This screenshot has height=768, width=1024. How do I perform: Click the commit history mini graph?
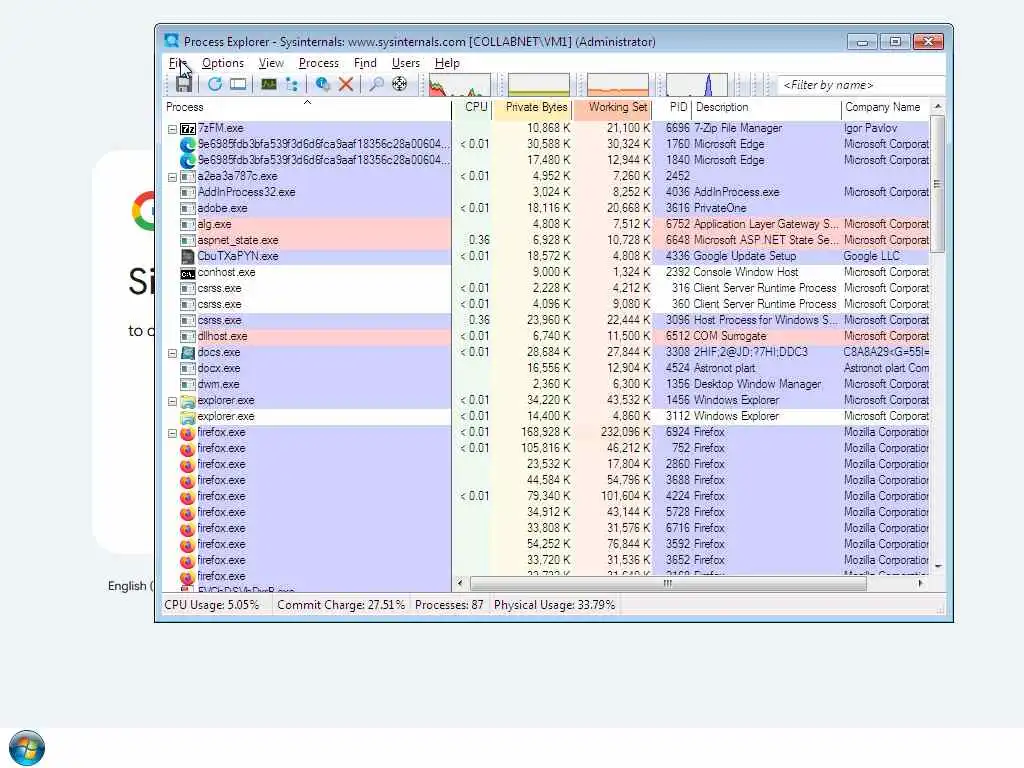coord(539,85)
